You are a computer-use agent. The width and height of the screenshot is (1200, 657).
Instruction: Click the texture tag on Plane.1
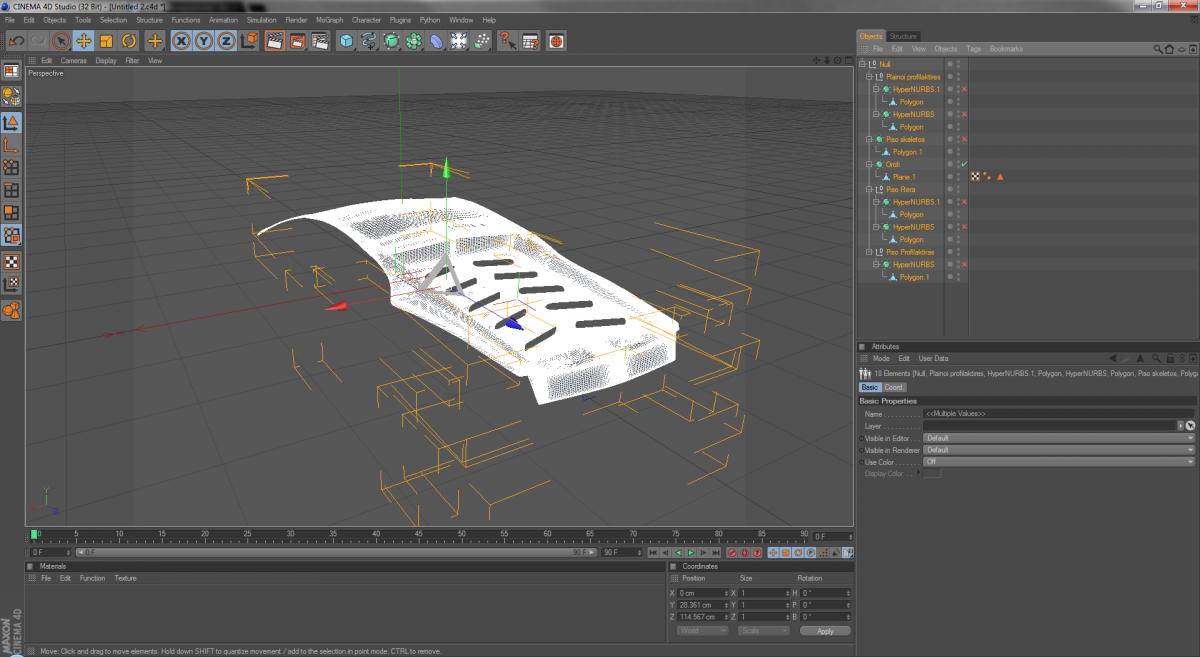tap(976, 177)
